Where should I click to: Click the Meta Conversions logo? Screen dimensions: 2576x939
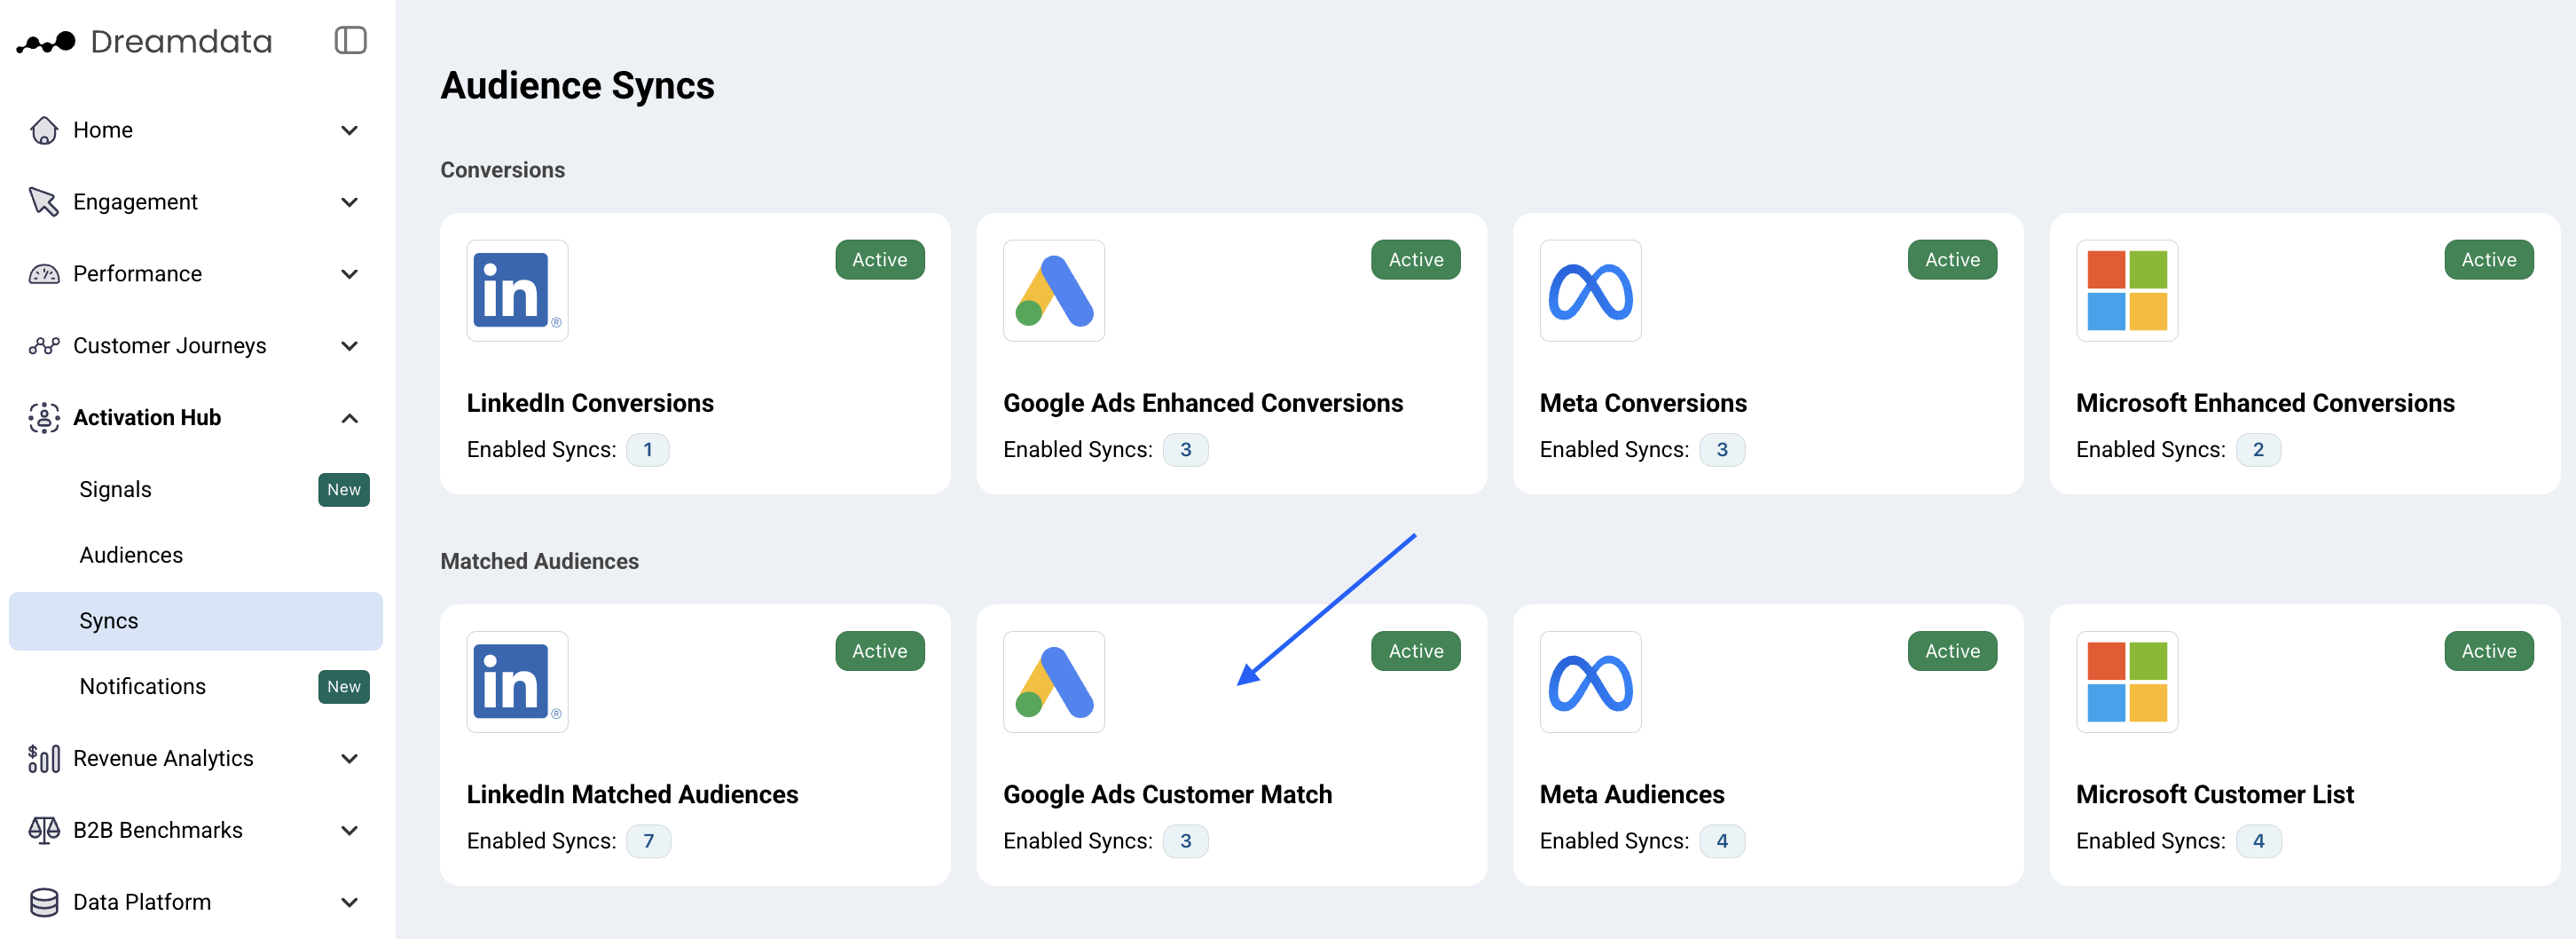click(1590, 291)
